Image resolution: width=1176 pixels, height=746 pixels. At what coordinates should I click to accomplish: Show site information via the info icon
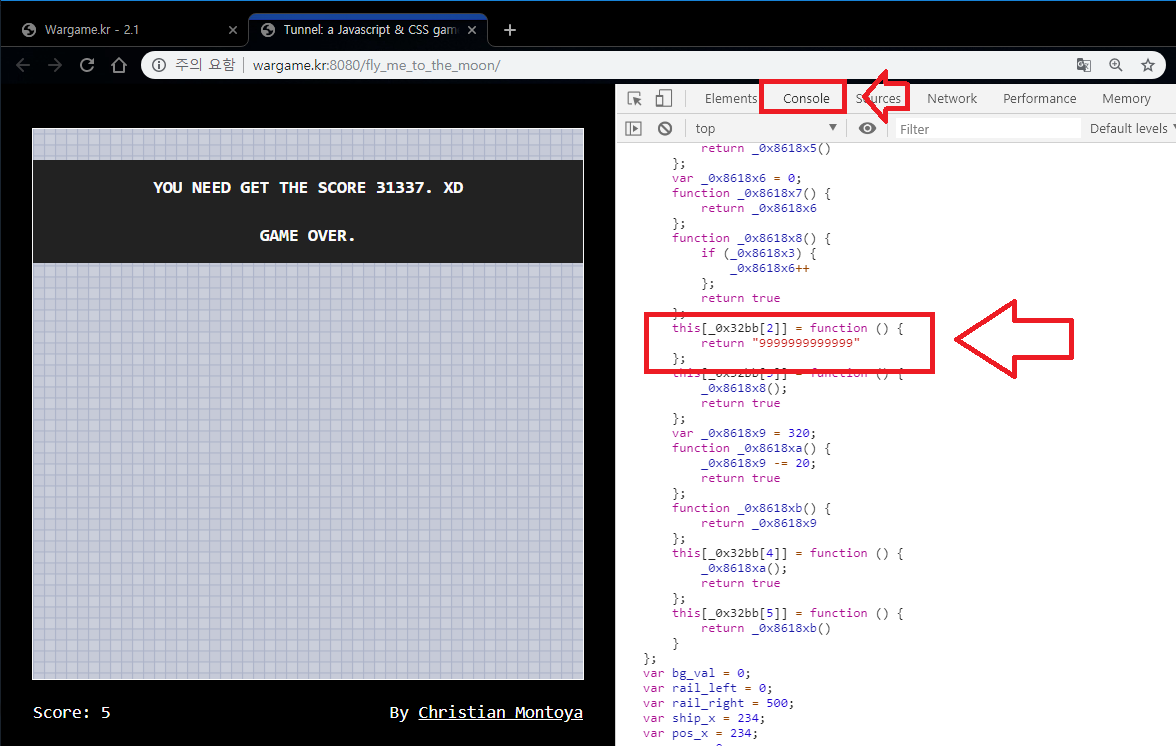coord(159,65)
